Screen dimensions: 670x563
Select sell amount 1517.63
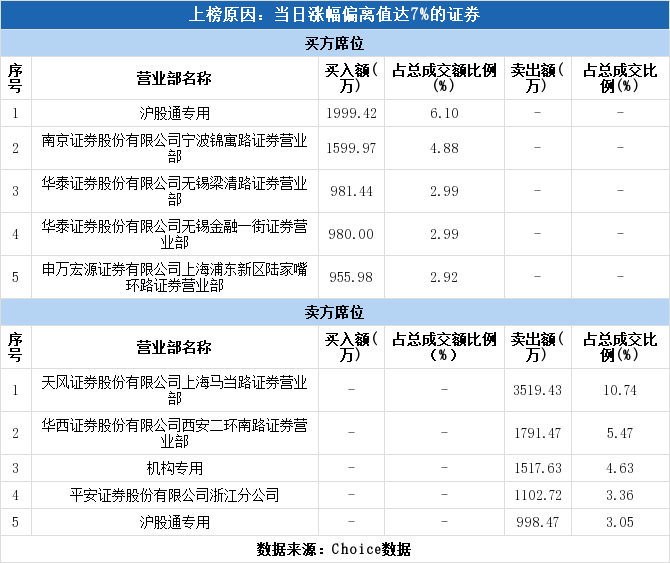(538, 468)
